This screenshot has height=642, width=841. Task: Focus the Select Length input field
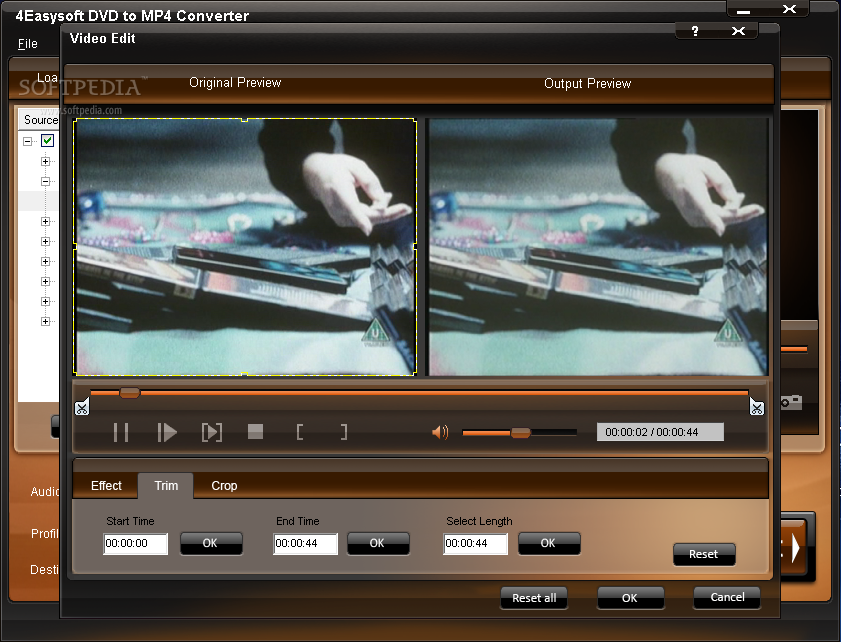coord(475,544)
